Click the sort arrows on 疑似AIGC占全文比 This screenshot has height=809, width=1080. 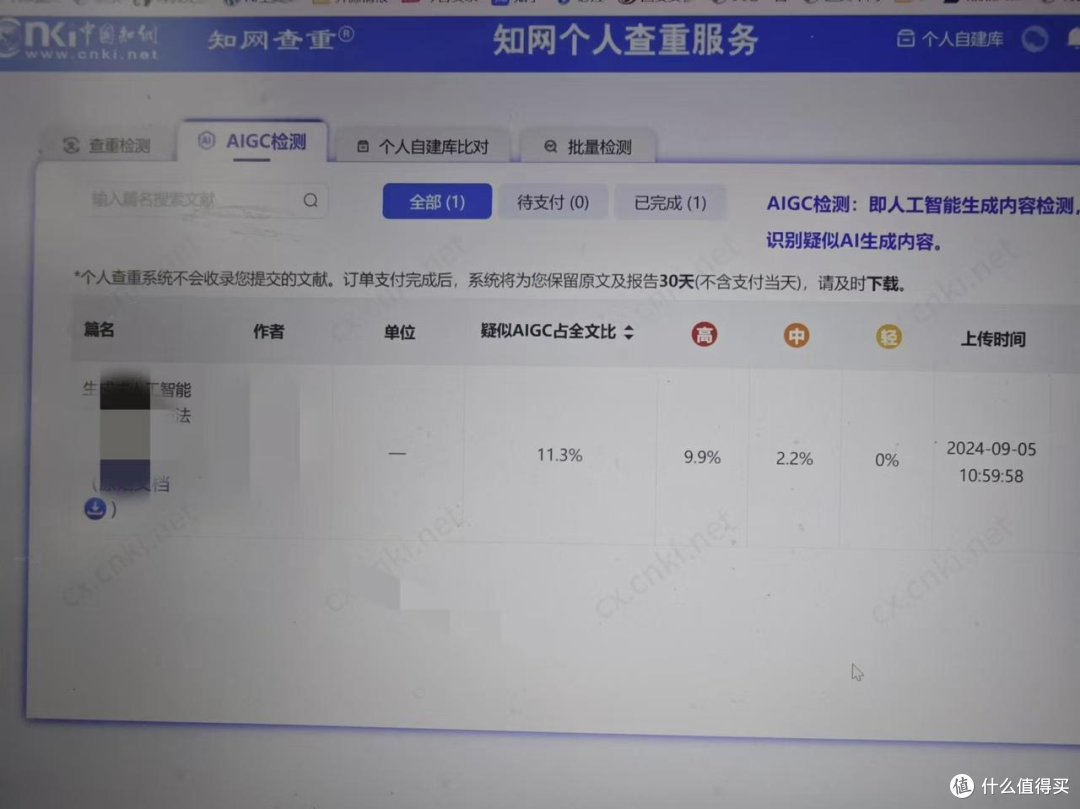click(628, 331)
